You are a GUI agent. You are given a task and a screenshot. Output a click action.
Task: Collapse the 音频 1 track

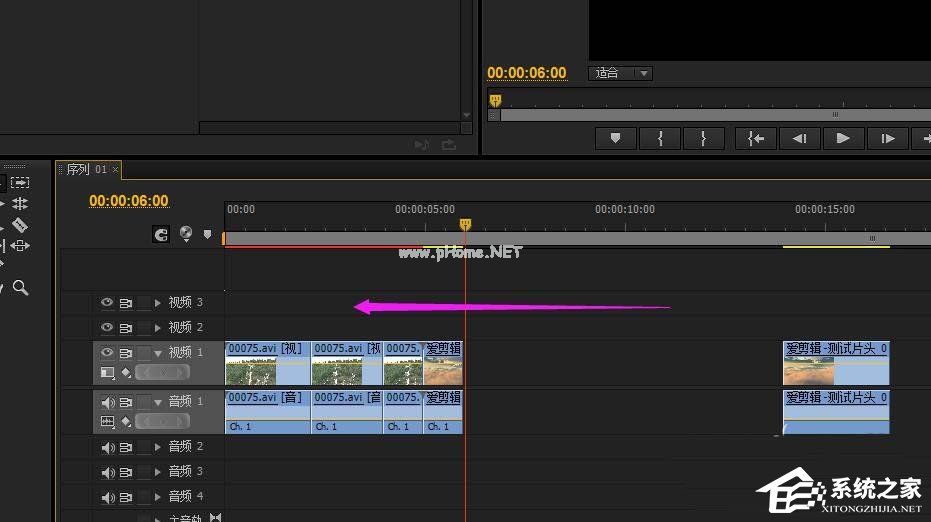158,402
